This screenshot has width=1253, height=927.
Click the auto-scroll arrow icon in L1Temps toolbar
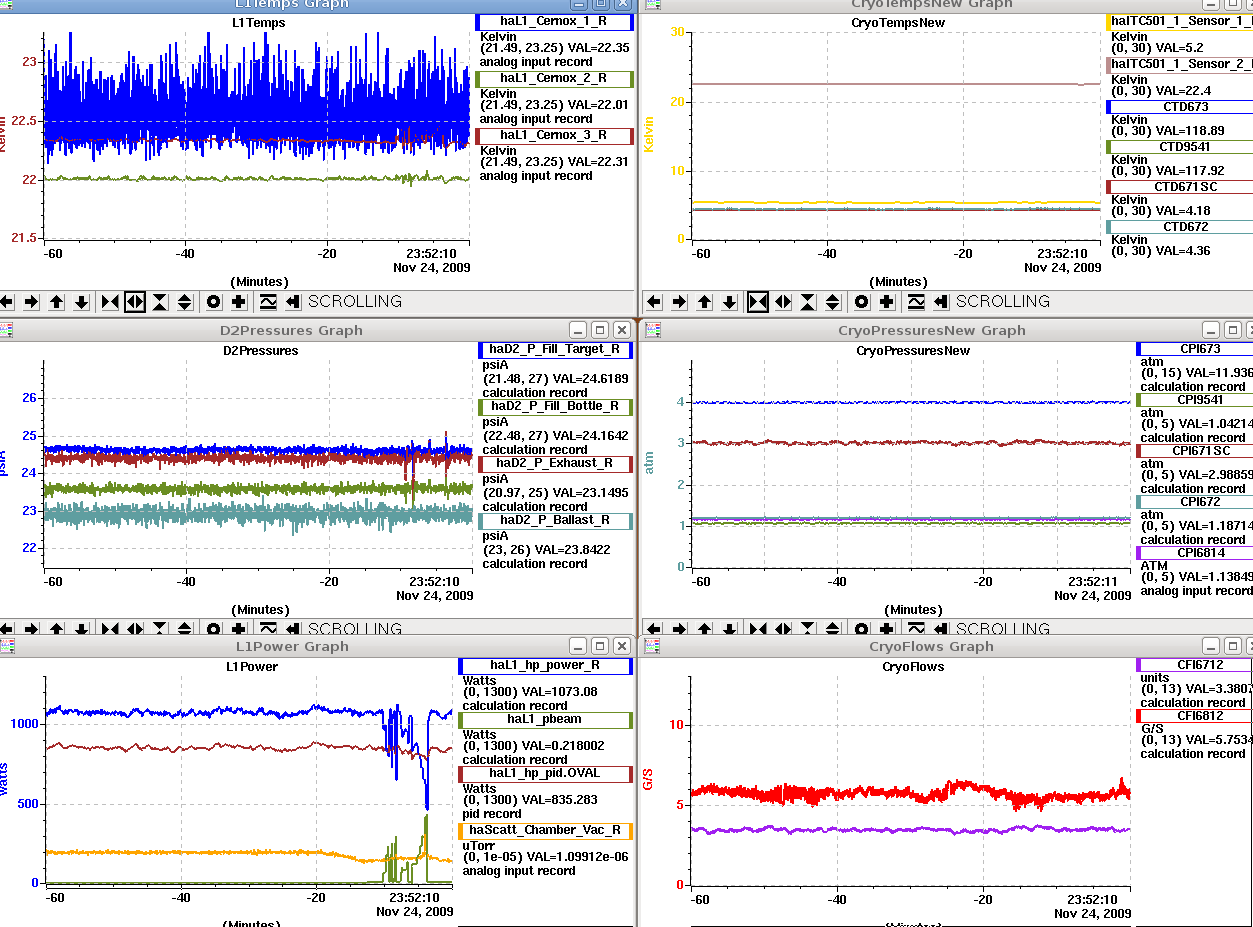pyautogui.click(x=293, y=301)
